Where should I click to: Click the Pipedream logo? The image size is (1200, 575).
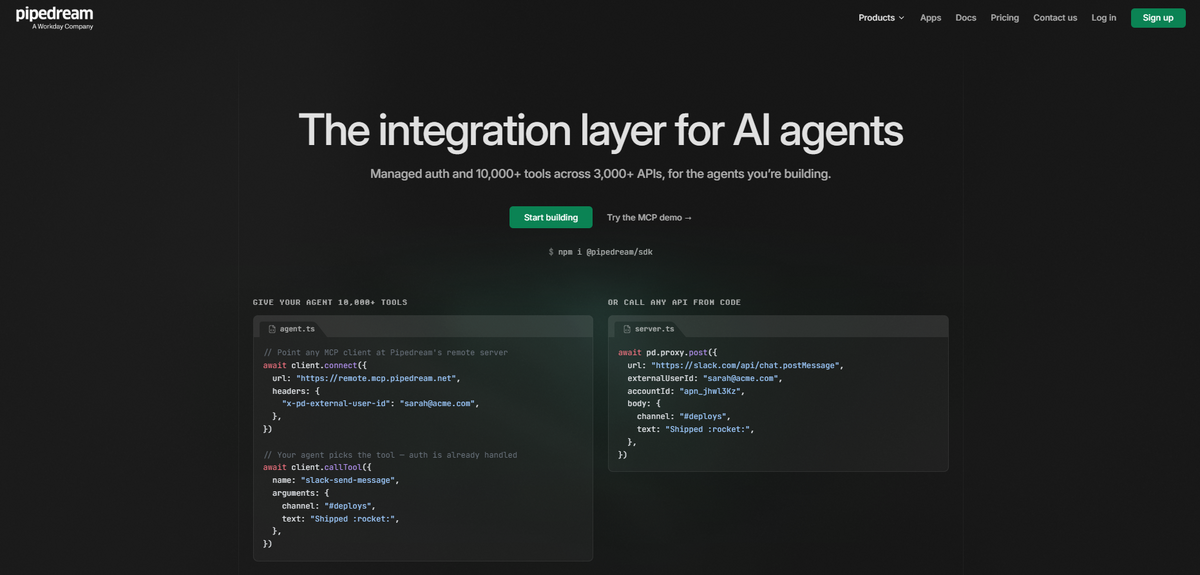(x=54, y=18)
